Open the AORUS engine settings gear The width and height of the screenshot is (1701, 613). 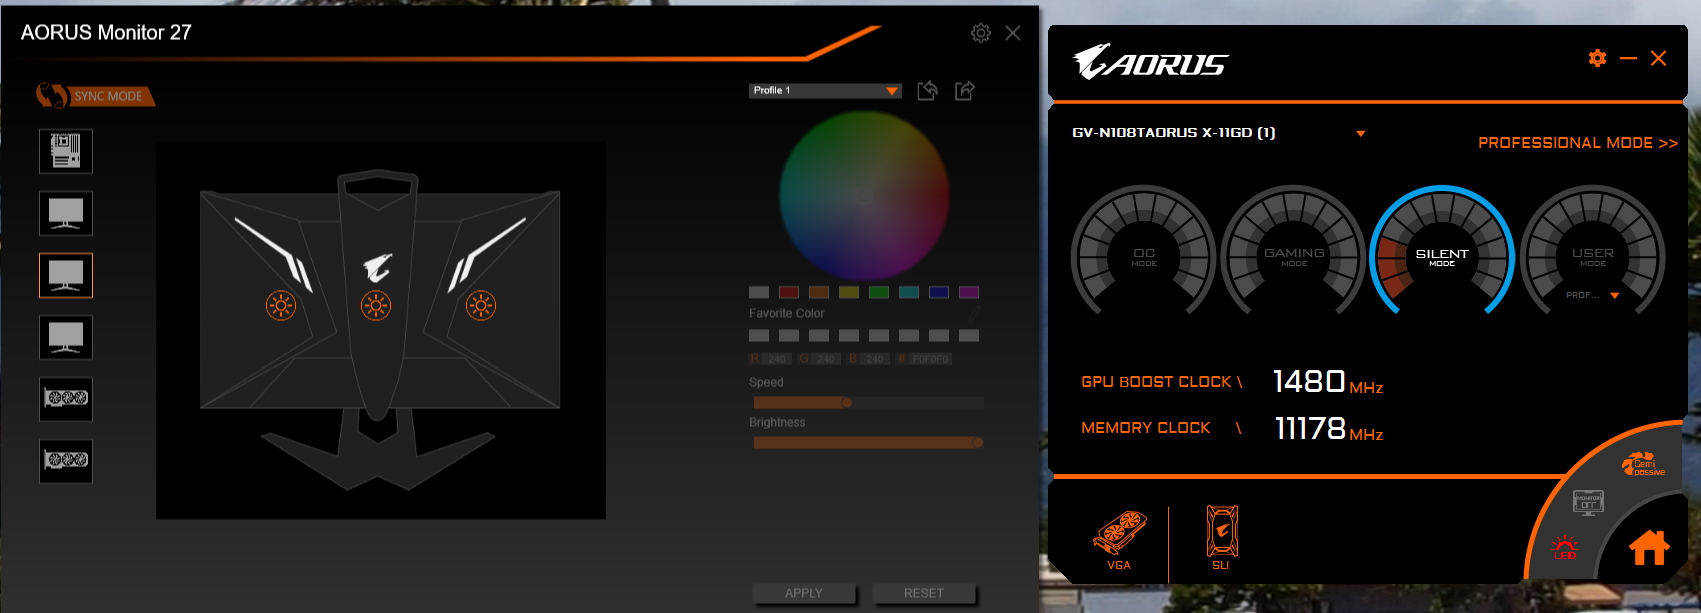[x=1598, y=58]
